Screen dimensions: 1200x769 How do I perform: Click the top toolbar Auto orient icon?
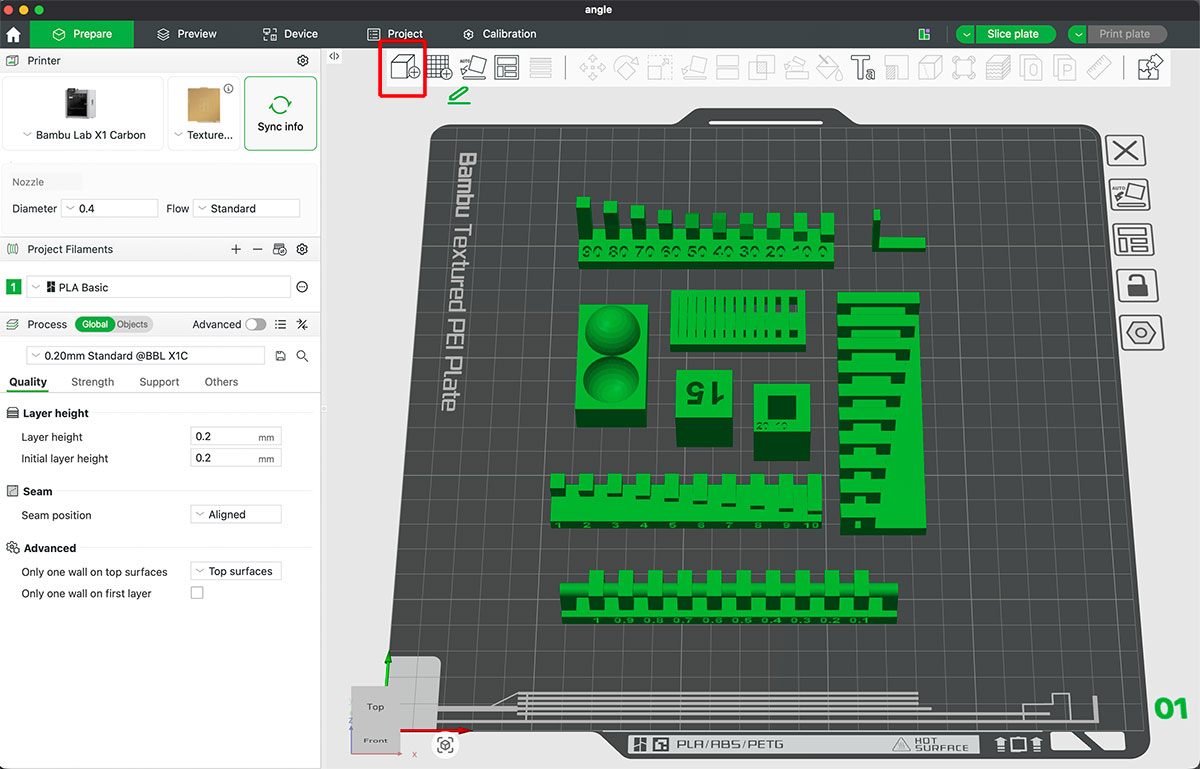pyautogui.click(x=472, y=68)
